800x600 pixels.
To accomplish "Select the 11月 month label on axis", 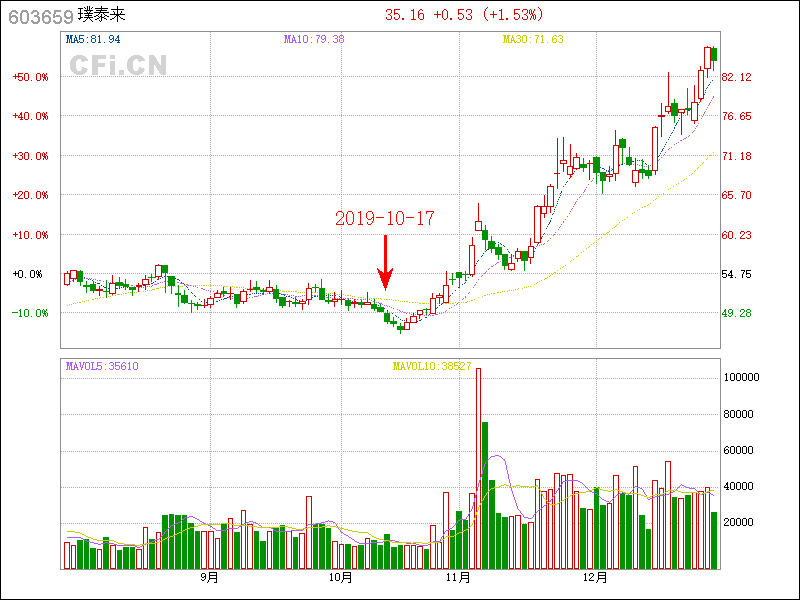I will click(x=458, y=578).
